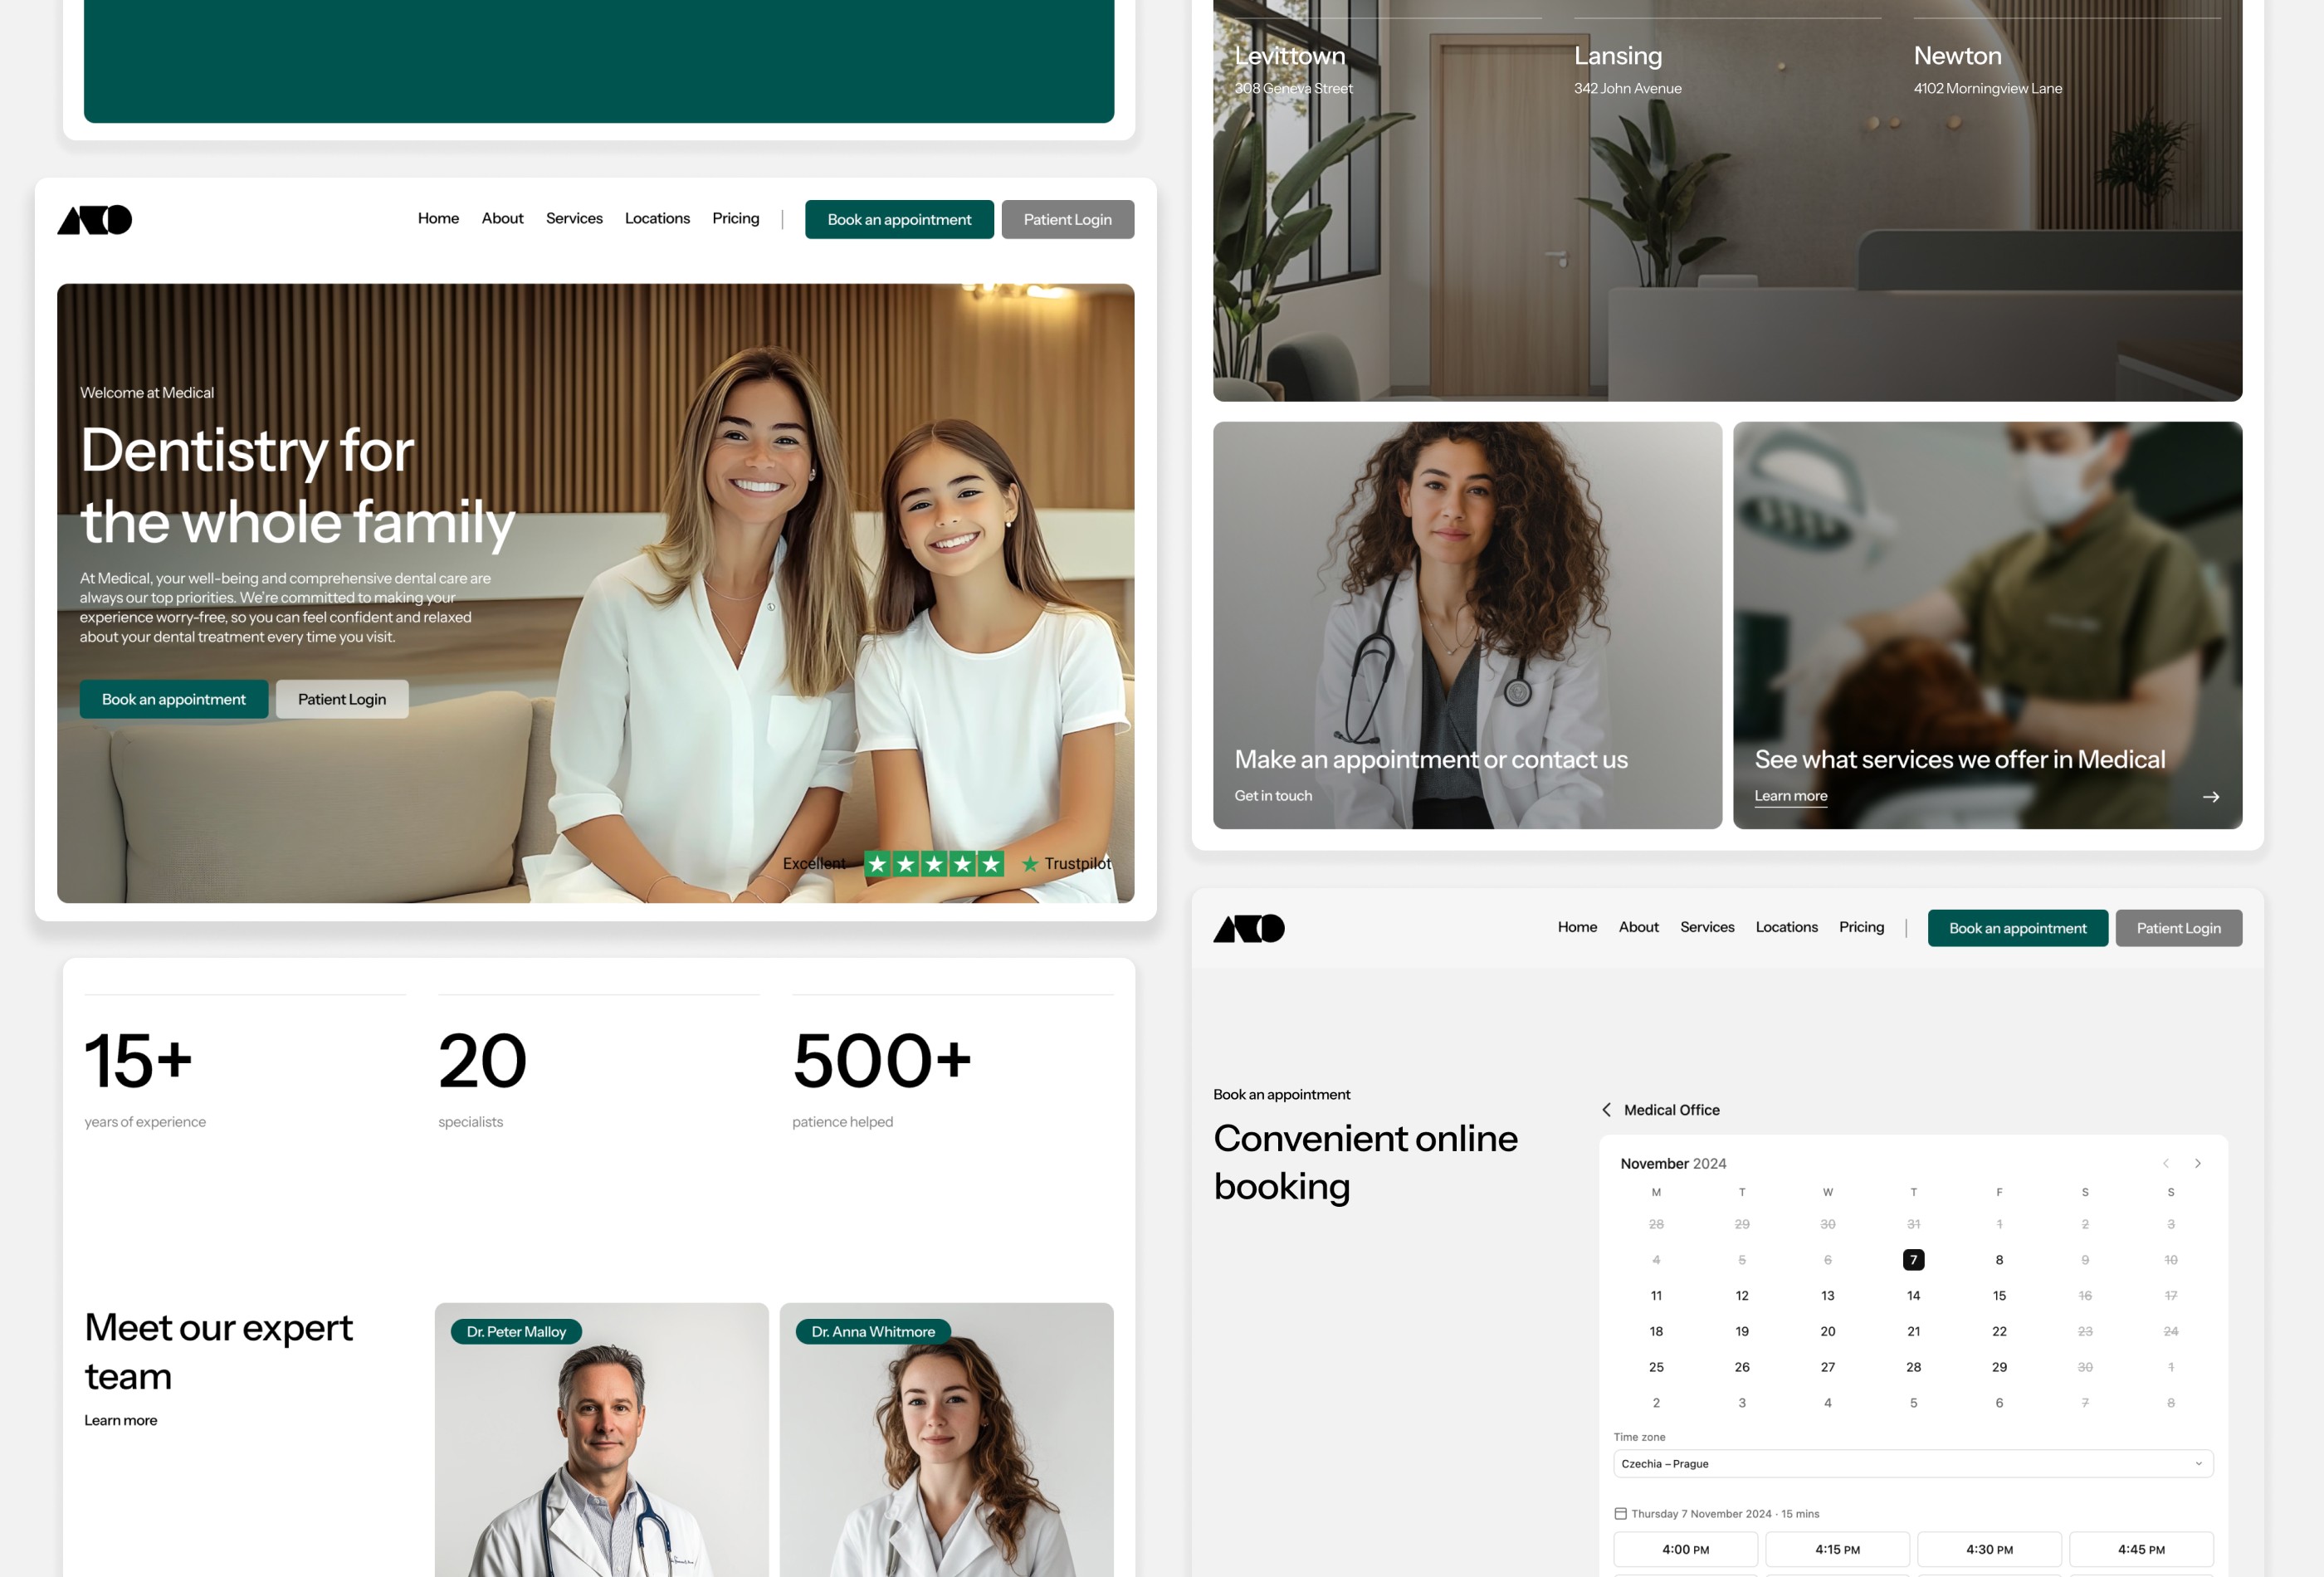The image size is (2324, 1577).
Task: Click Patient Login button top navigation
Action: point(1068,218)
